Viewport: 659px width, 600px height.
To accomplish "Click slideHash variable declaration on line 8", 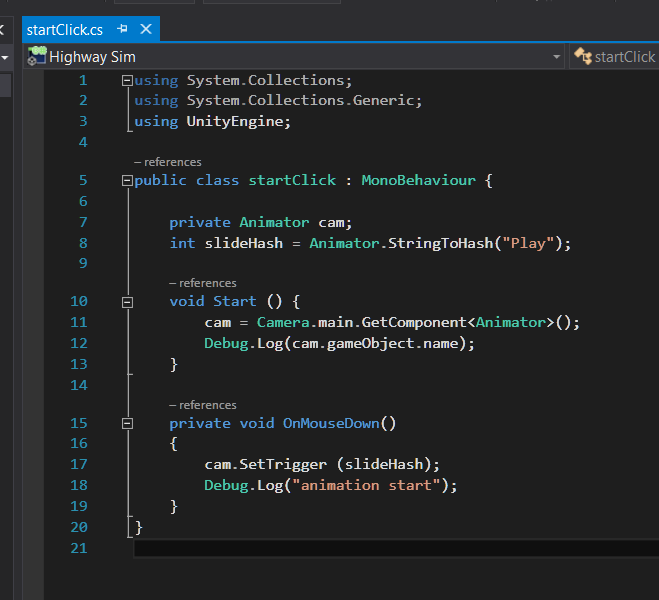I will pos(244,243).
